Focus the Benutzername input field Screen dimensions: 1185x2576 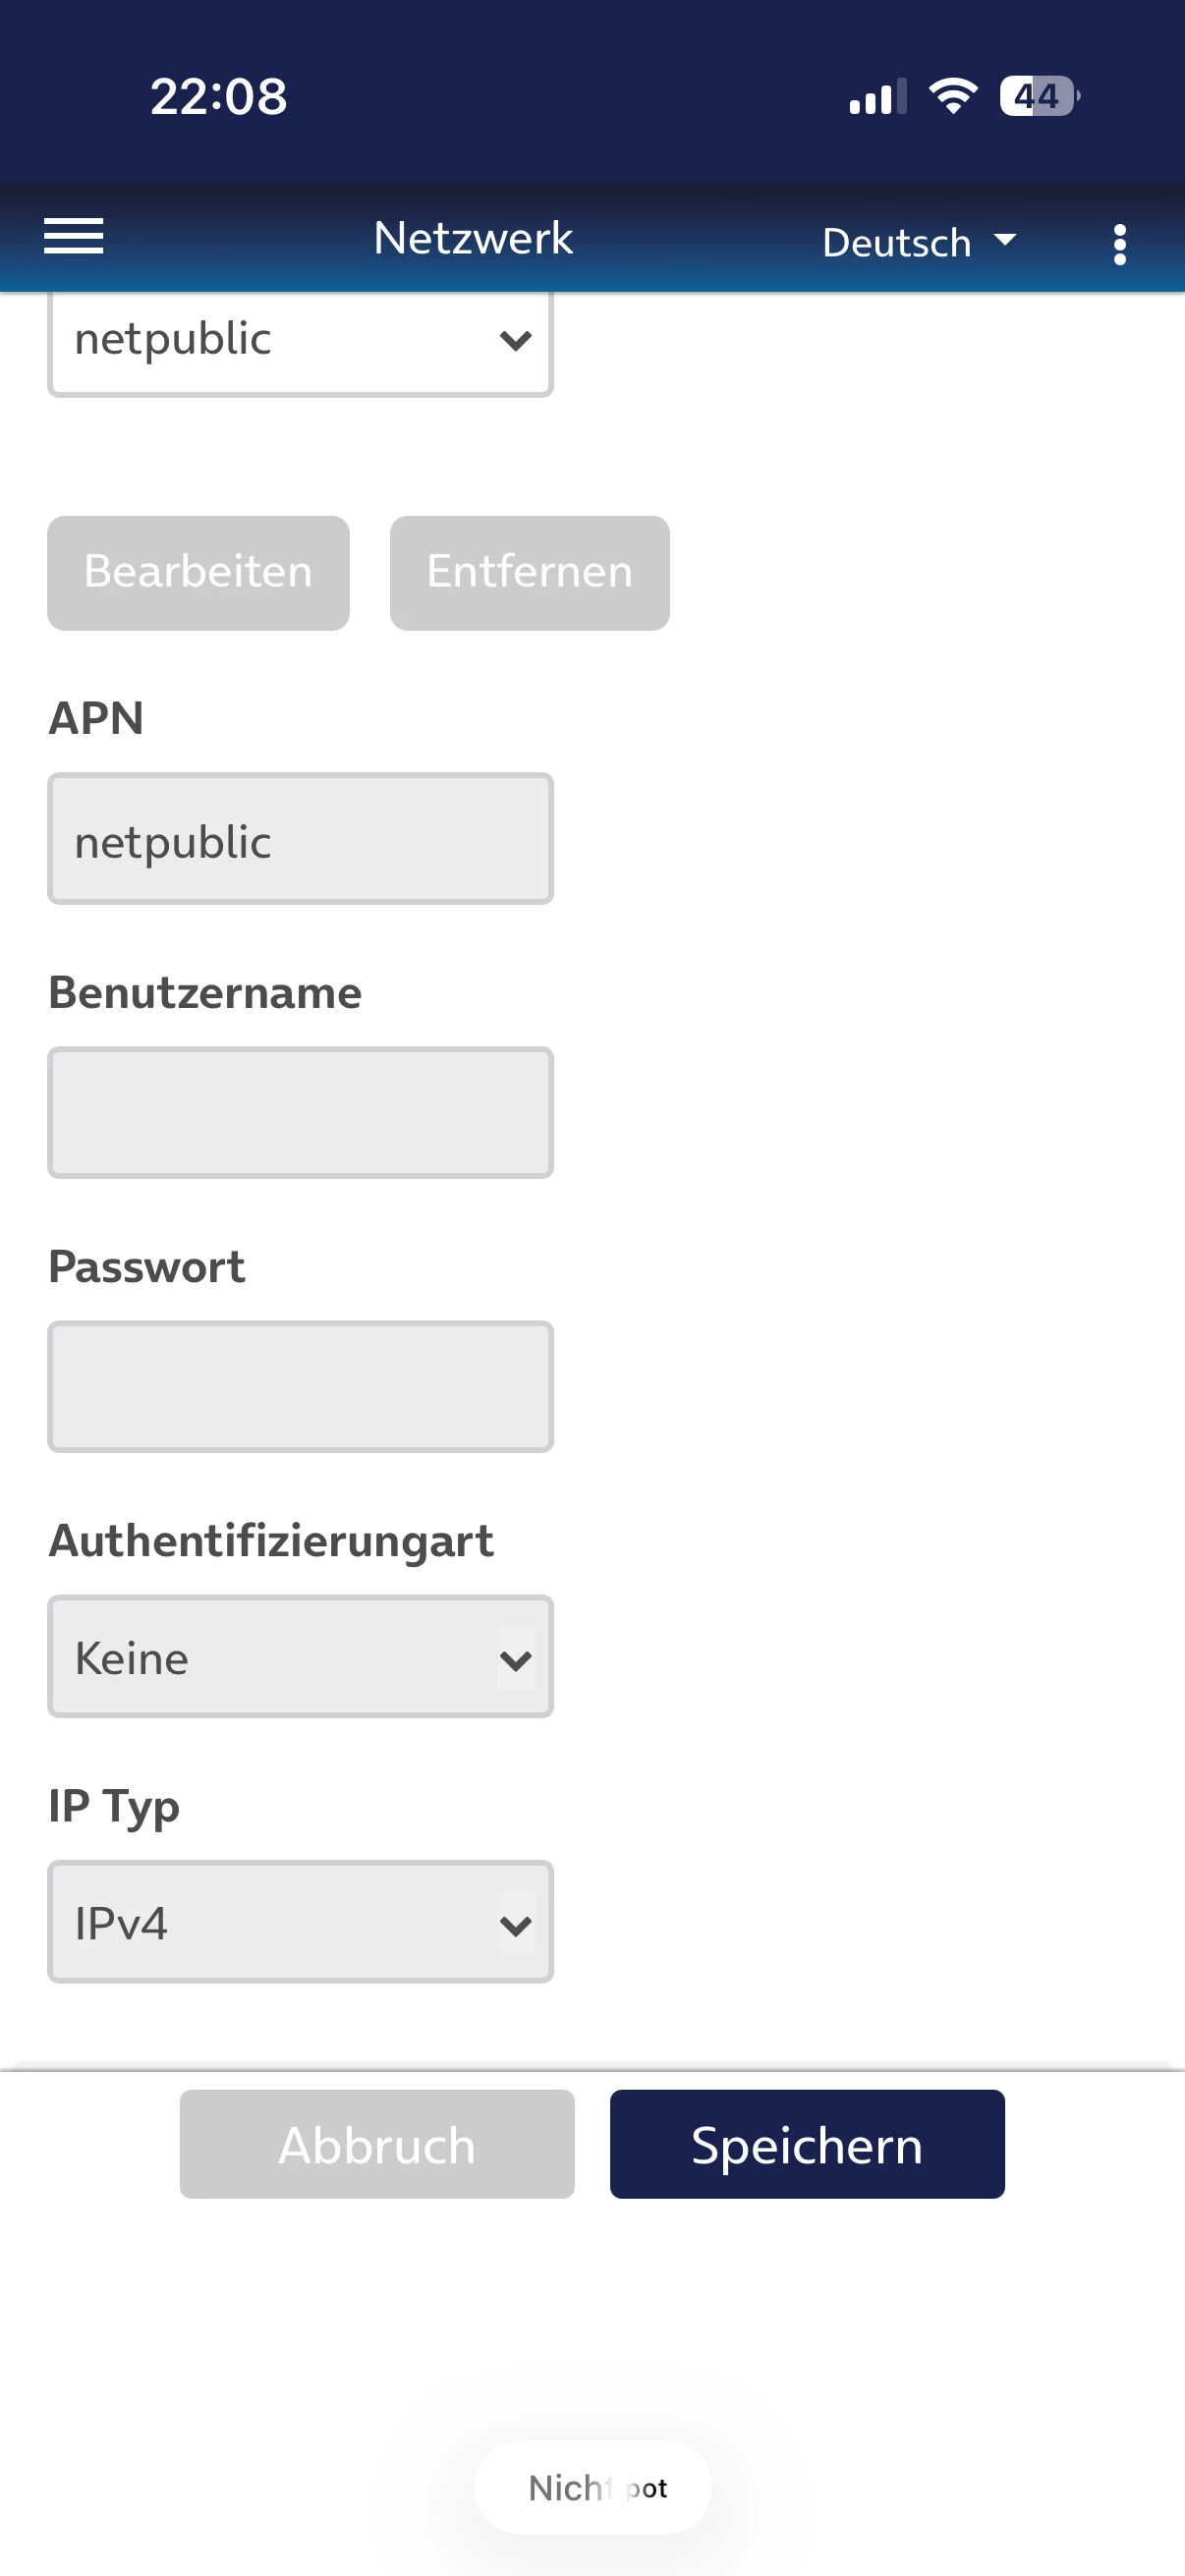click(300, 1112)
